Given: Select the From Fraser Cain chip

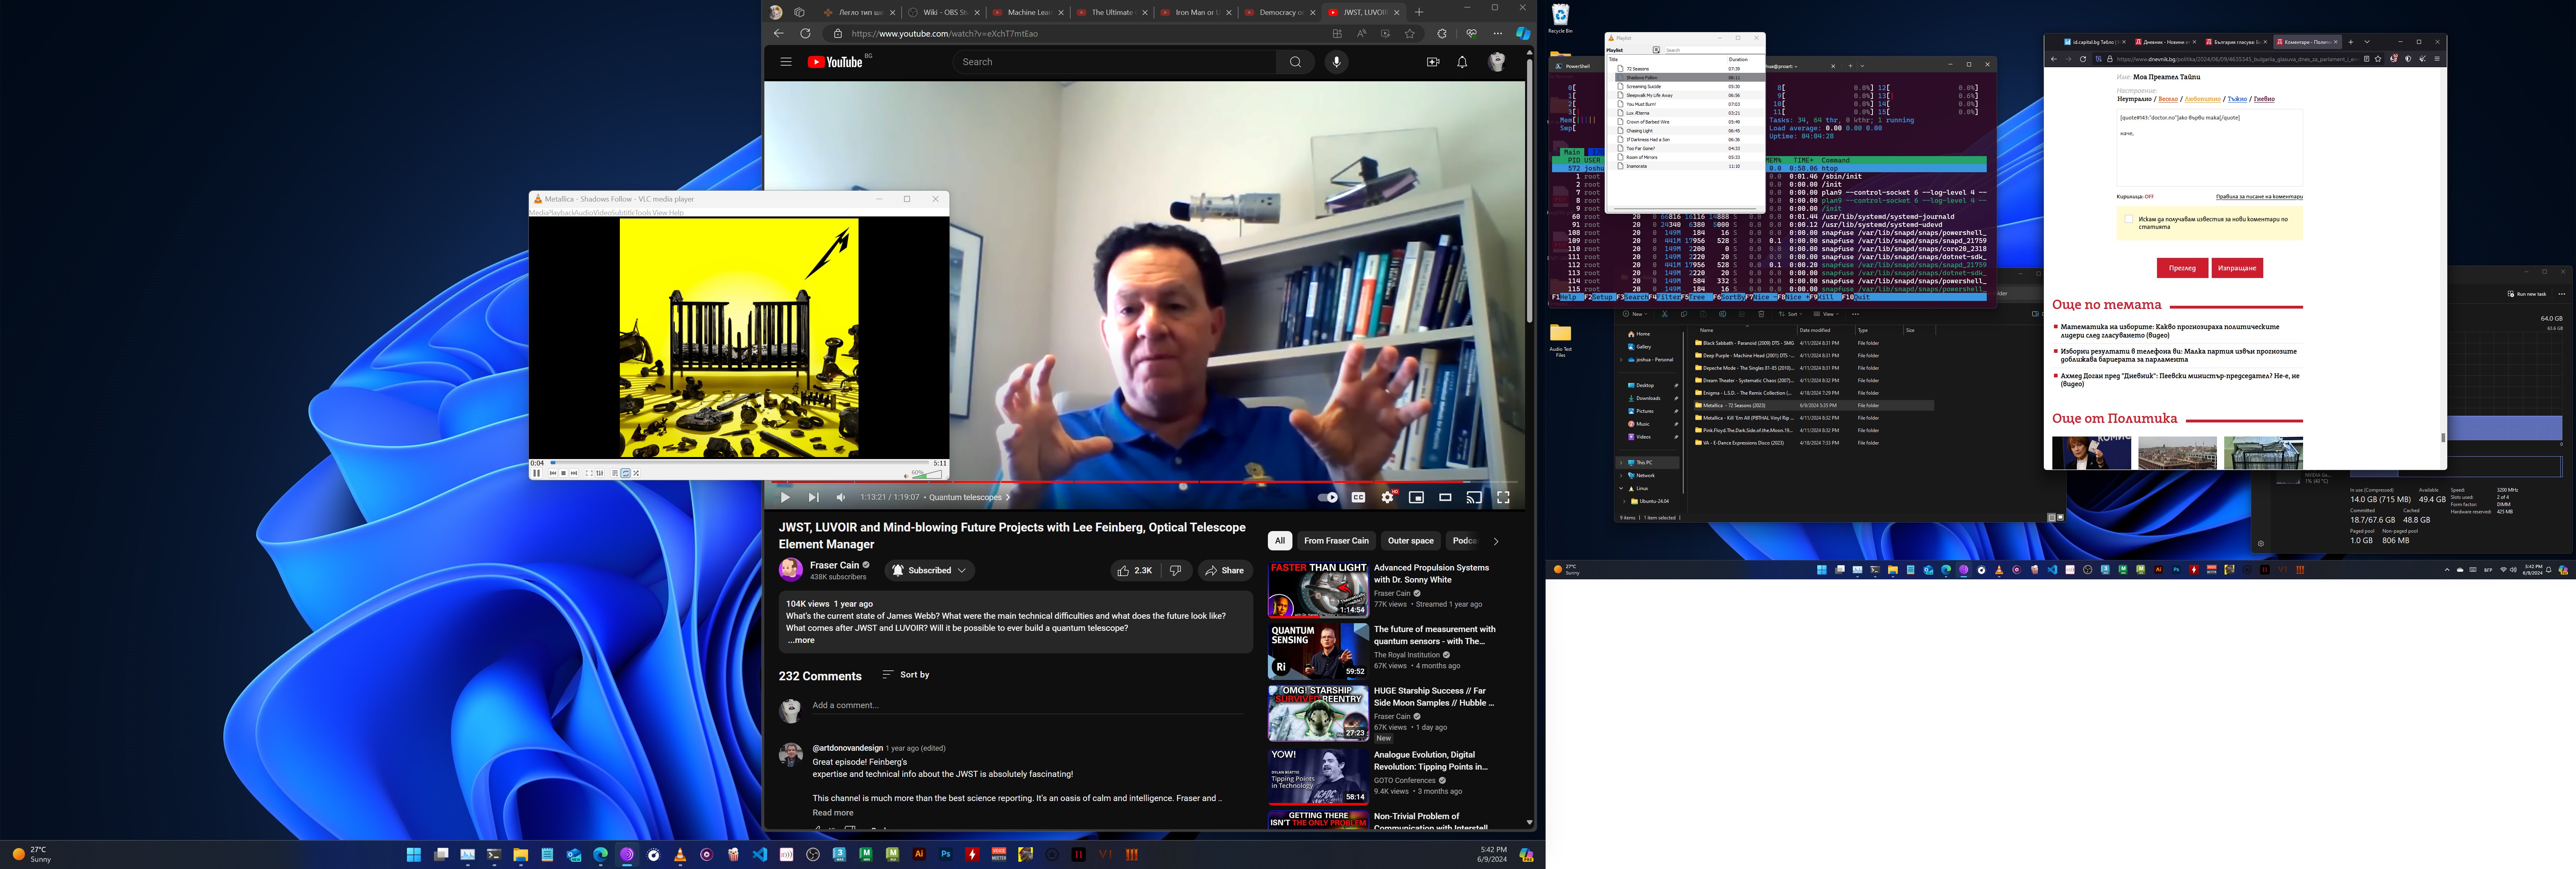Looking at the screenshot, I should pos(1336,541).
